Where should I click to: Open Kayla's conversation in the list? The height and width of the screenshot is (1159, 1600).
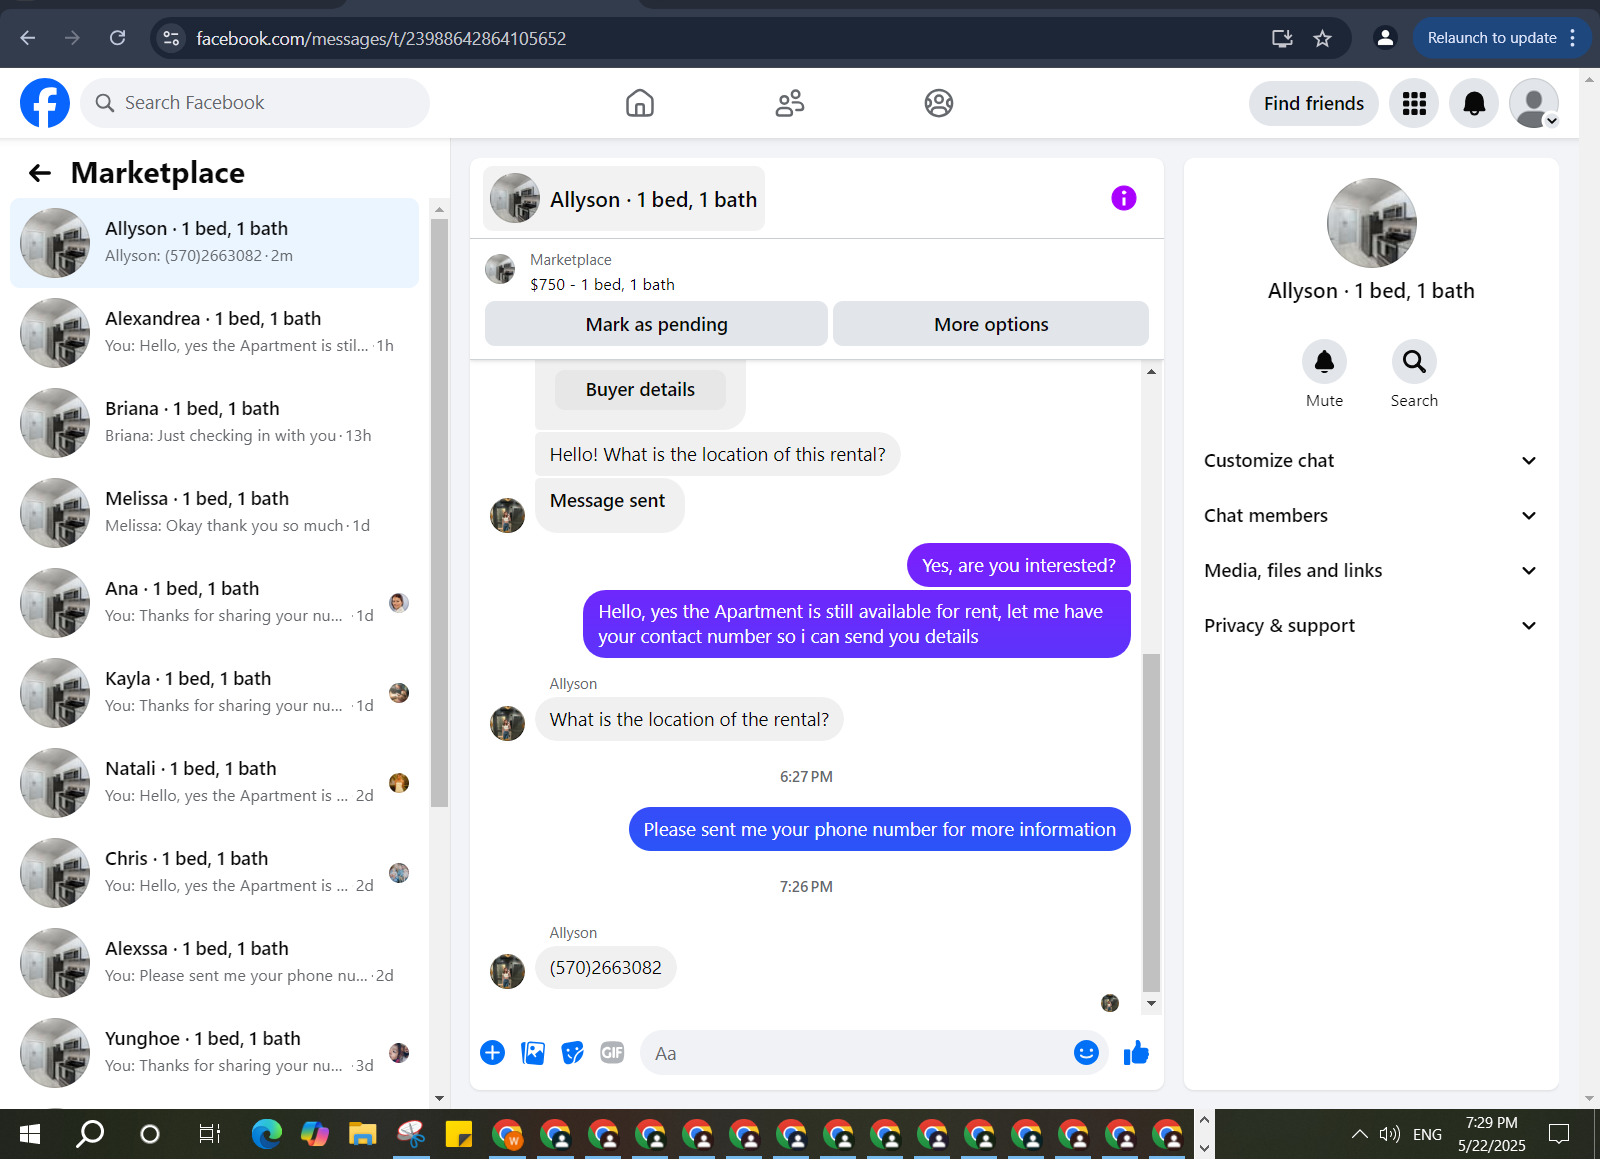click(x=214, y=693)
